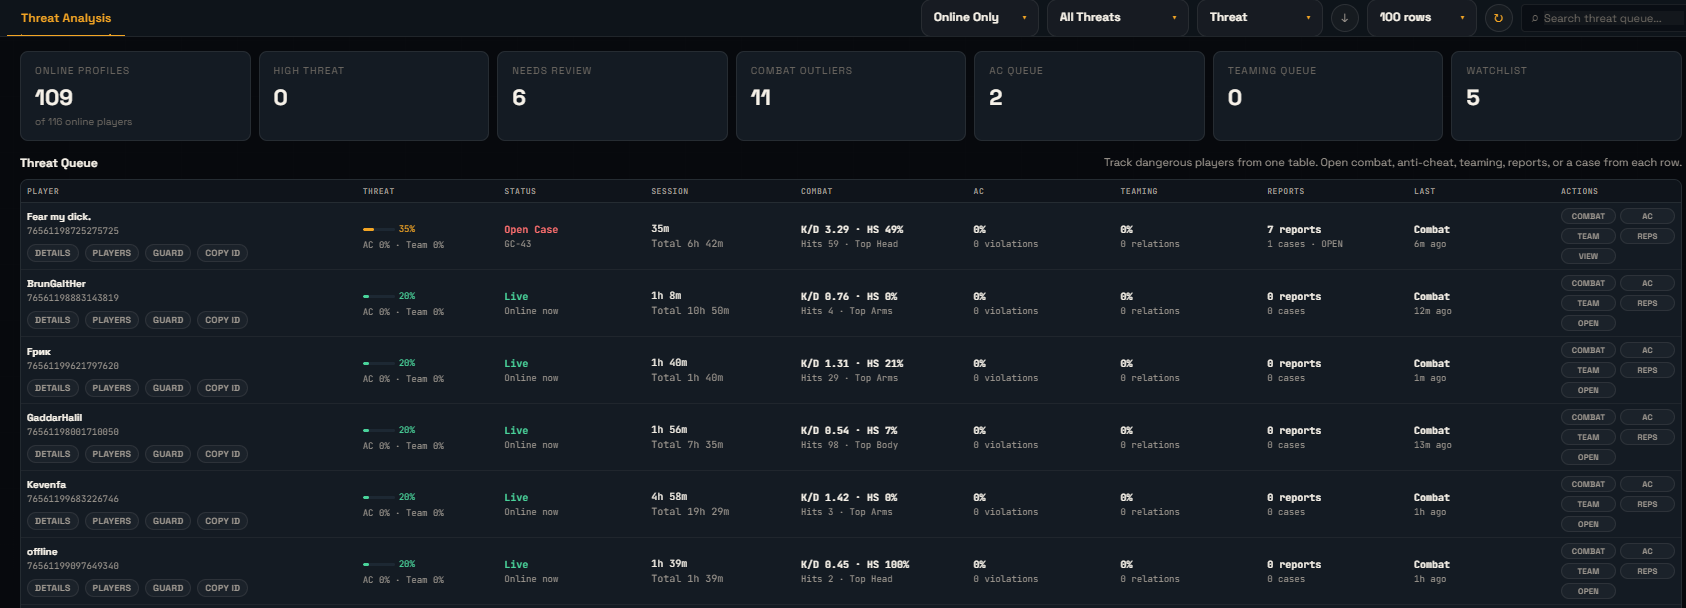The width and height of the screenshot is (1686, 608).
Task: Click the 7 reports cell
Action: coord(1294,230)
